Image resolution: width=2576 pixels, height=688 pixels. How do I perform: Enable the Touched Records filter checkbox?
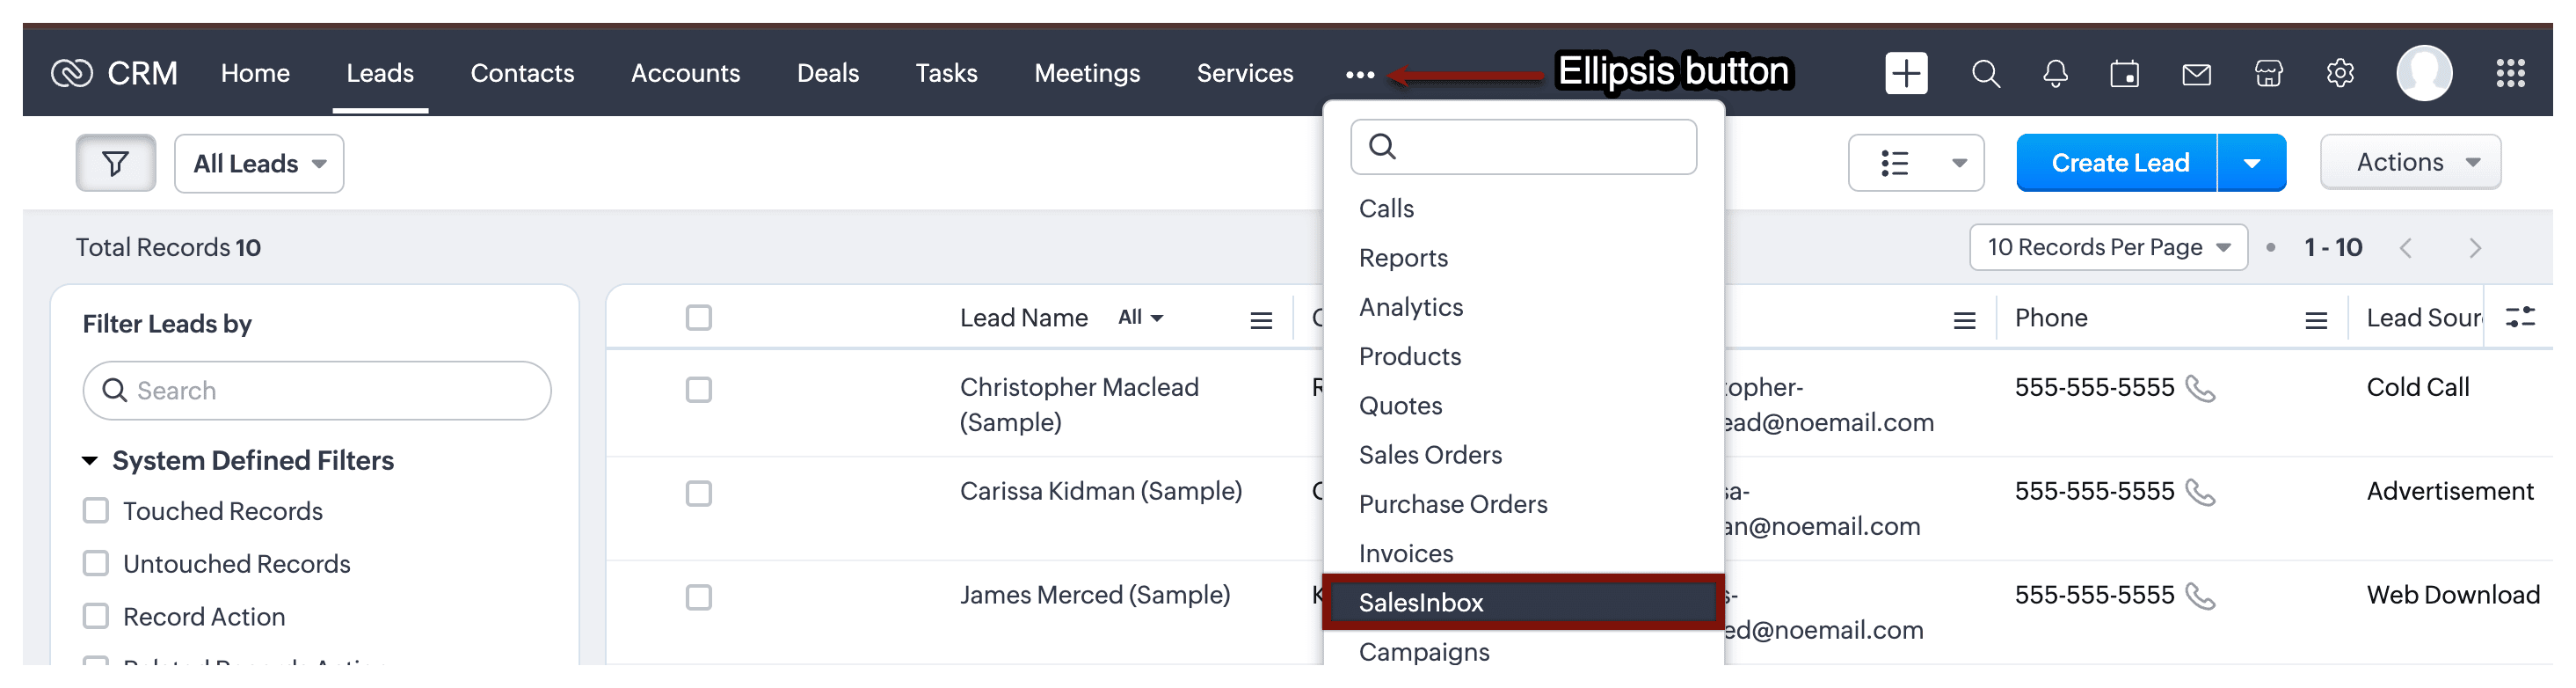click(x=96, y=511)
